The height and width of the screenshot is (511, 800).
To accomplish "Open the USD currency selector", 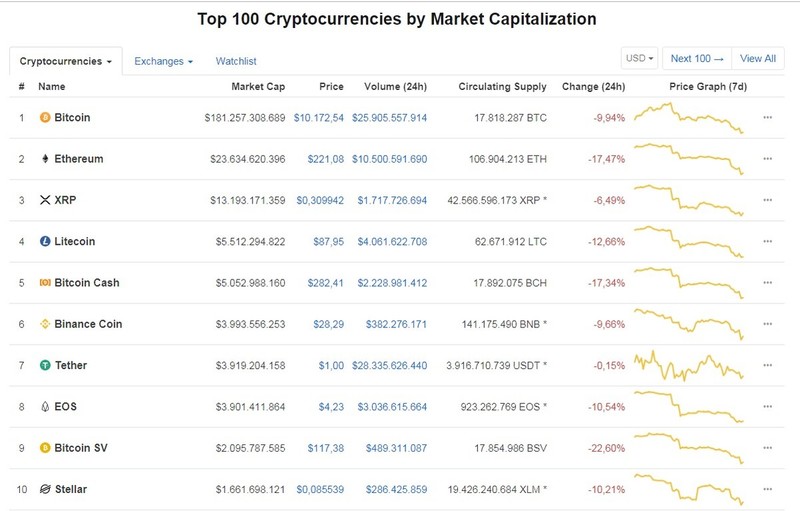I will pyautogui.click(x=639, y=58).
